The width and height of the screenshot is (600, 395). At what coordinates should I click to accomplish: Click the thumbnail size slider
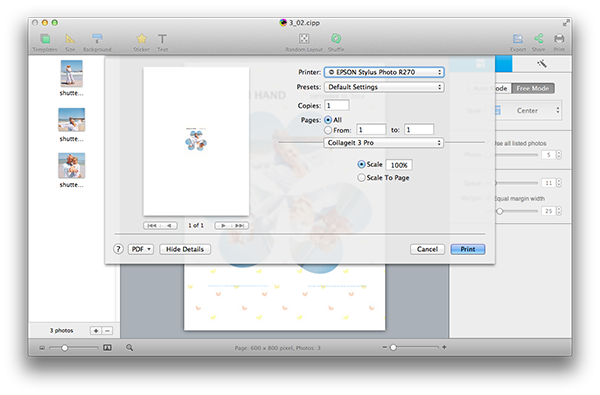coord(73,348)
